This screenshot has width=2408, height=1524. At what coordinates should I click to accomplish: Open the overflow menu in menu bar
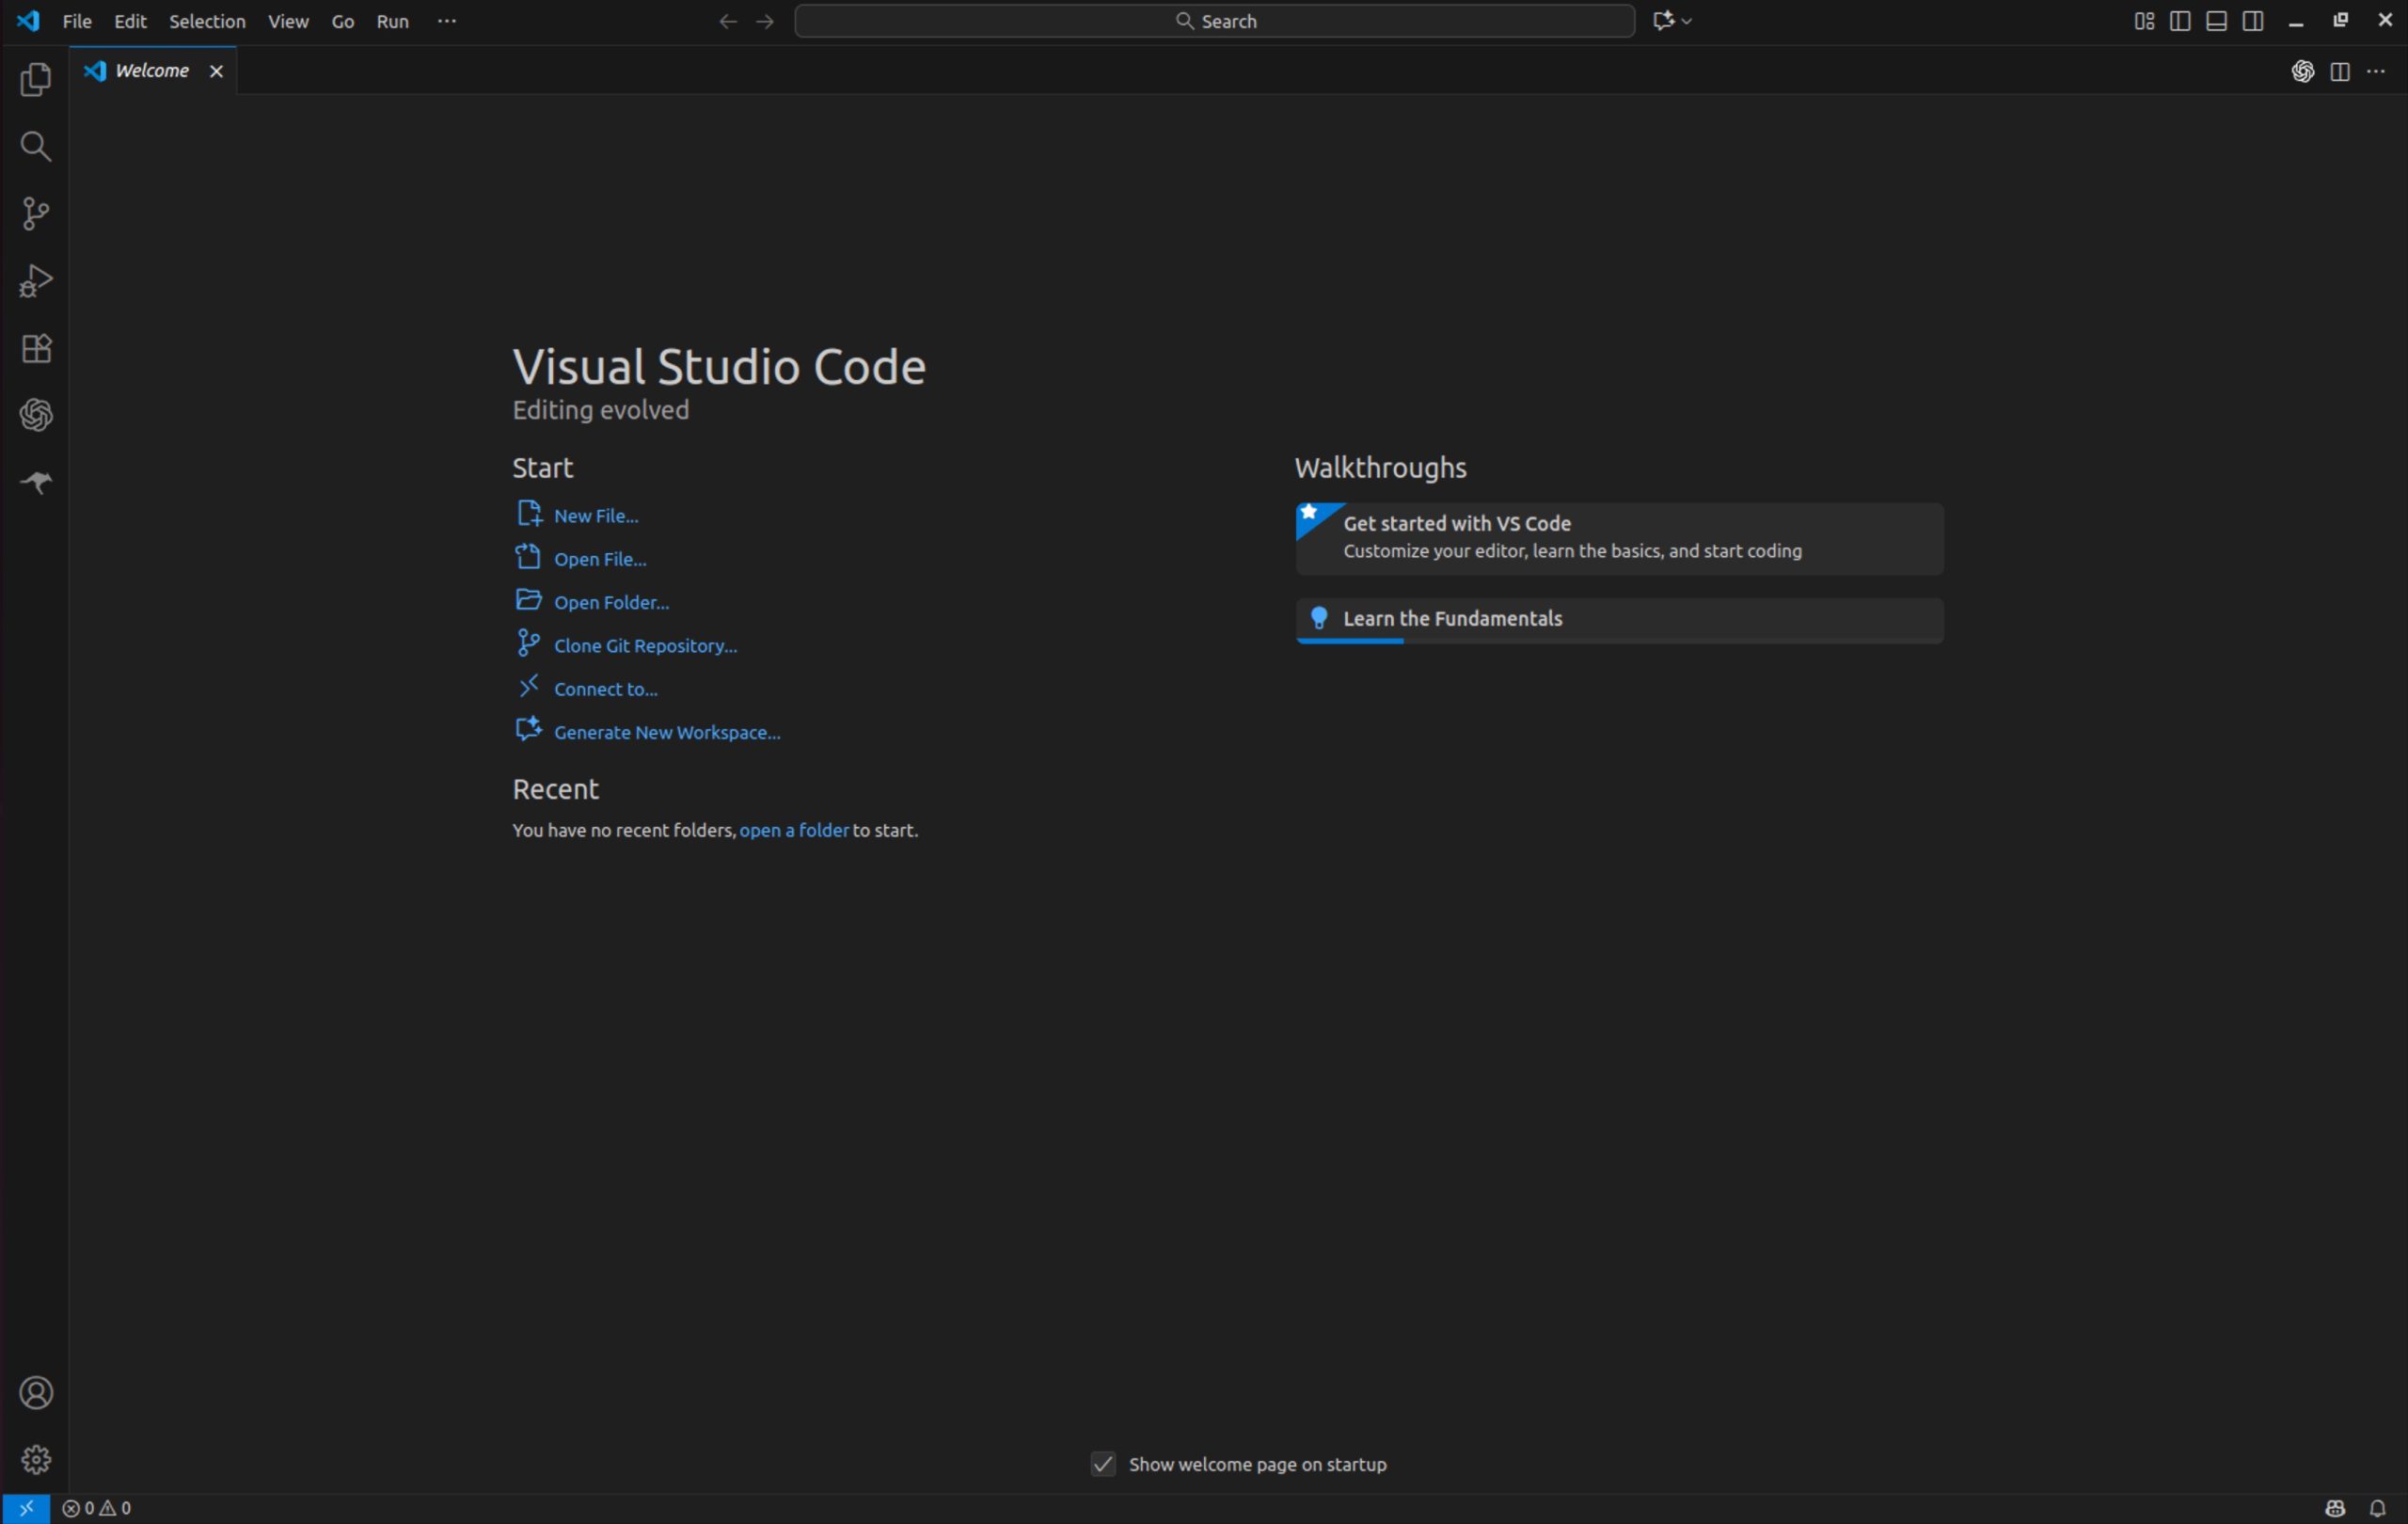point(447,21)
